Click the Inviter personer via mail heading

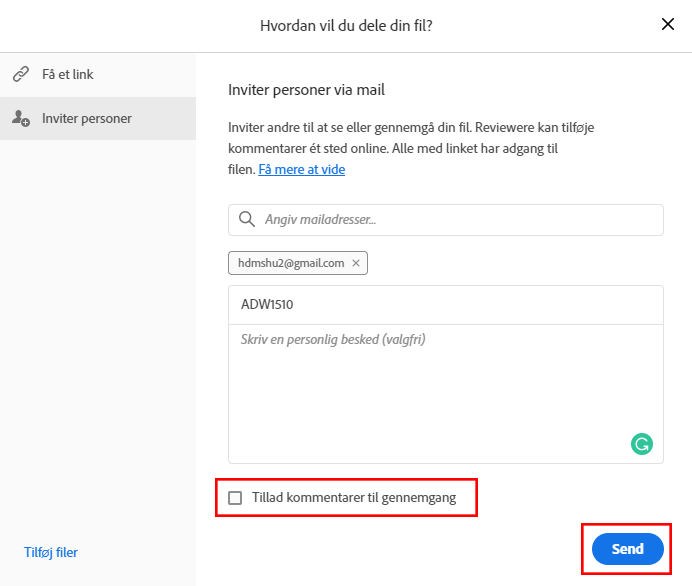pos(306,90)
